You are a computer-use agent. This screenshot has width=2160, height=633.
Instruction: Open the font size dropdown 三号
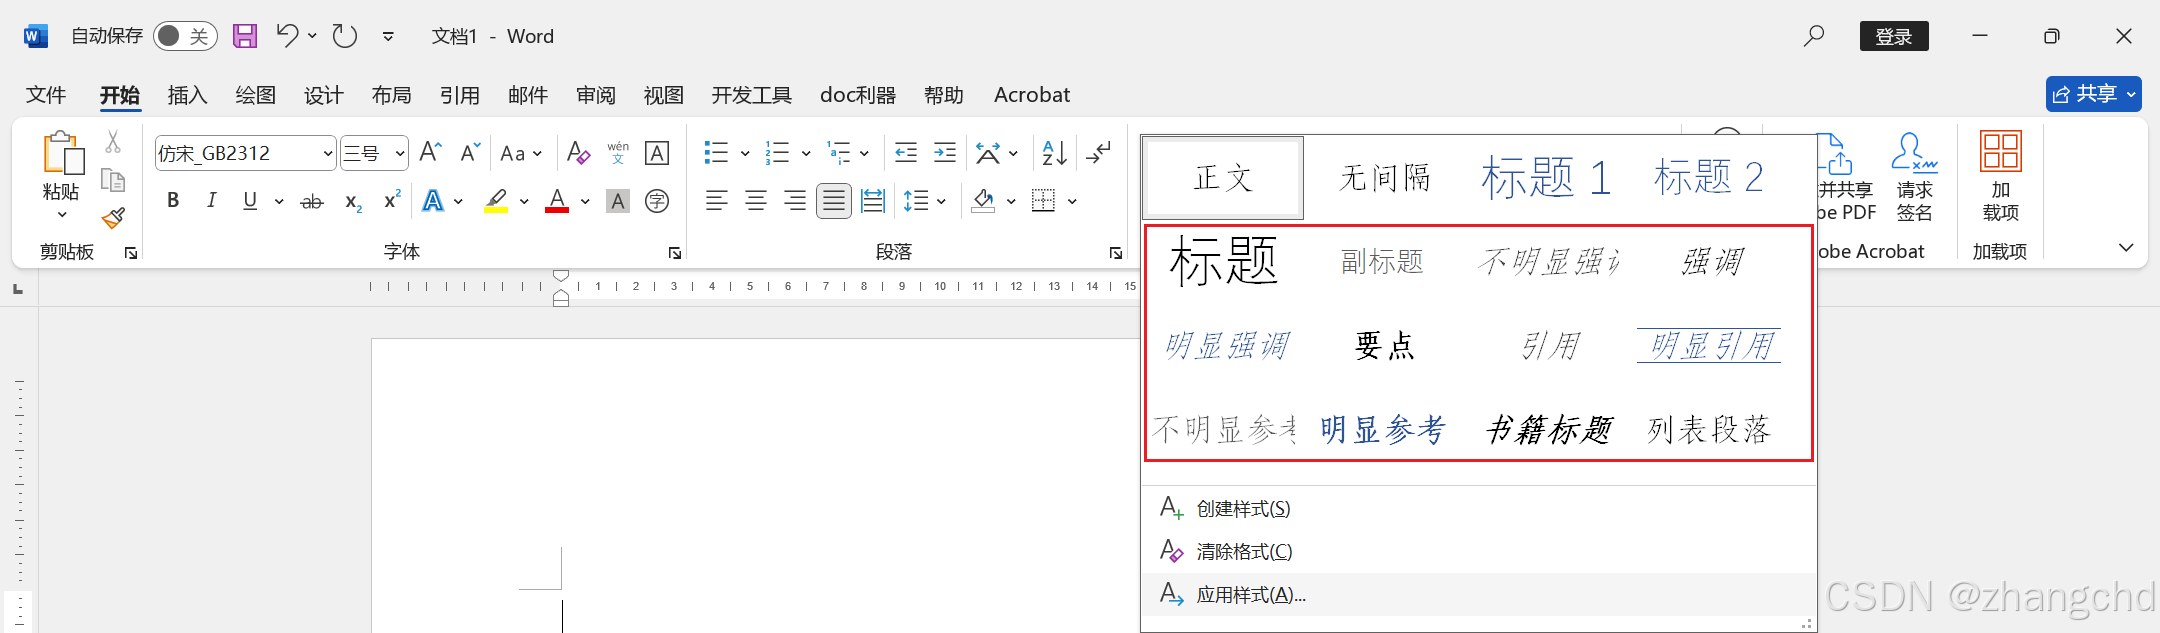coord(400,153)
